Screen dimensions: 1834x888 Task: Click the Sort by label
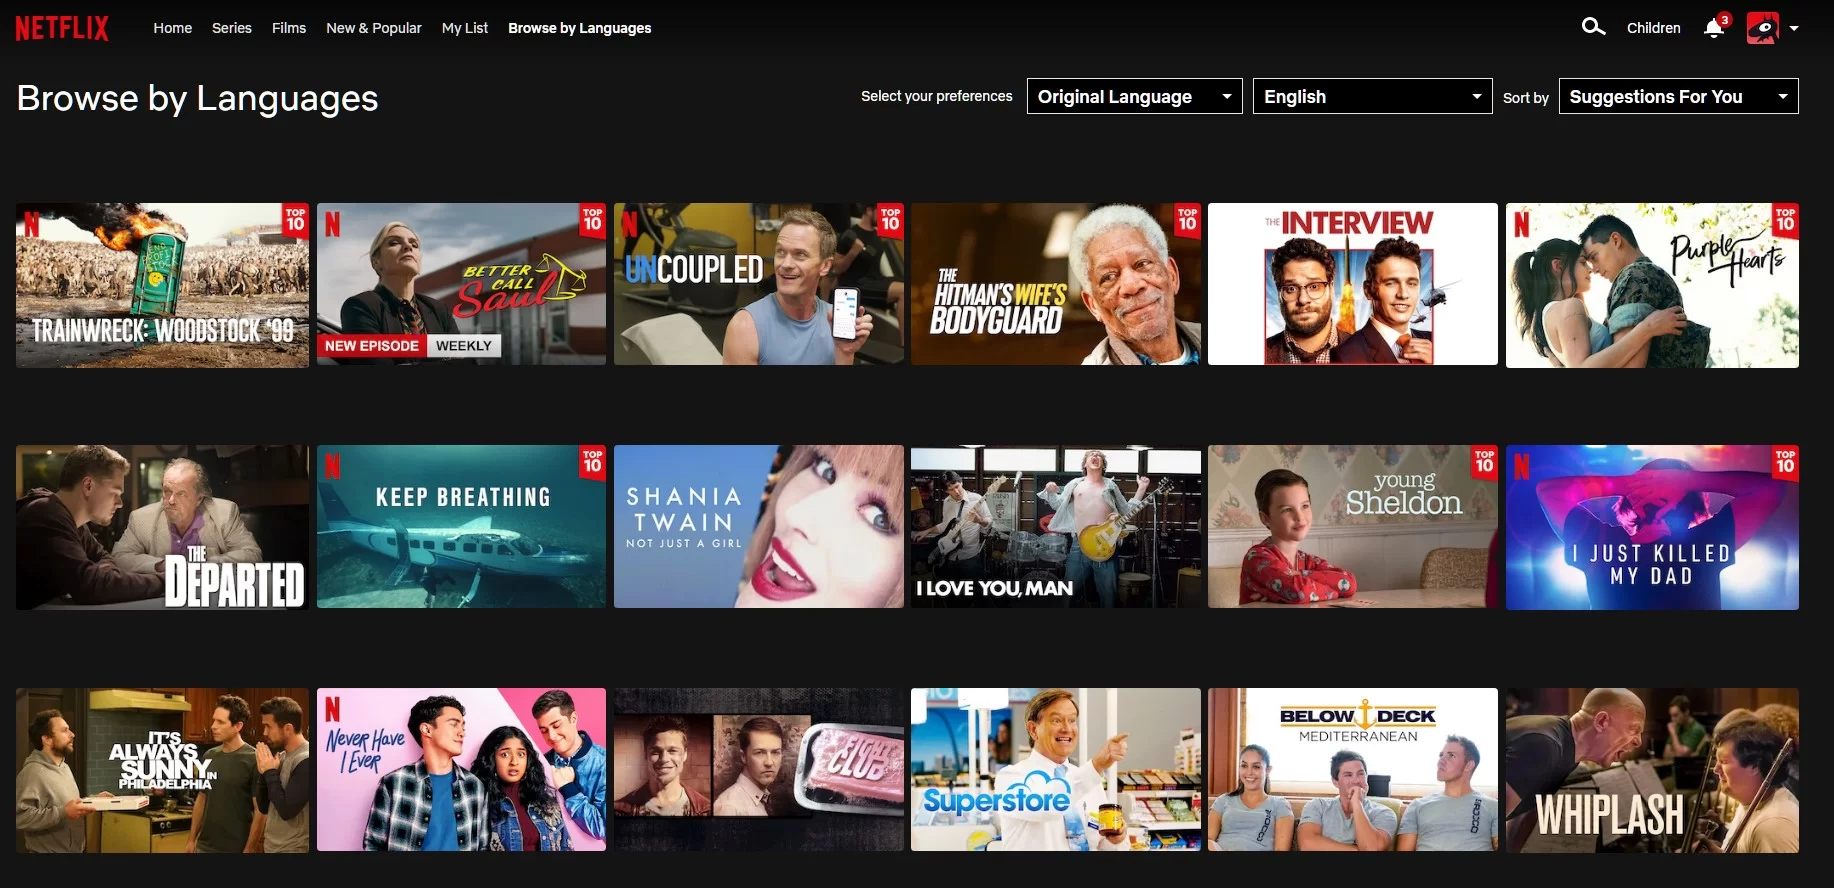click(x=1525, y=98)
